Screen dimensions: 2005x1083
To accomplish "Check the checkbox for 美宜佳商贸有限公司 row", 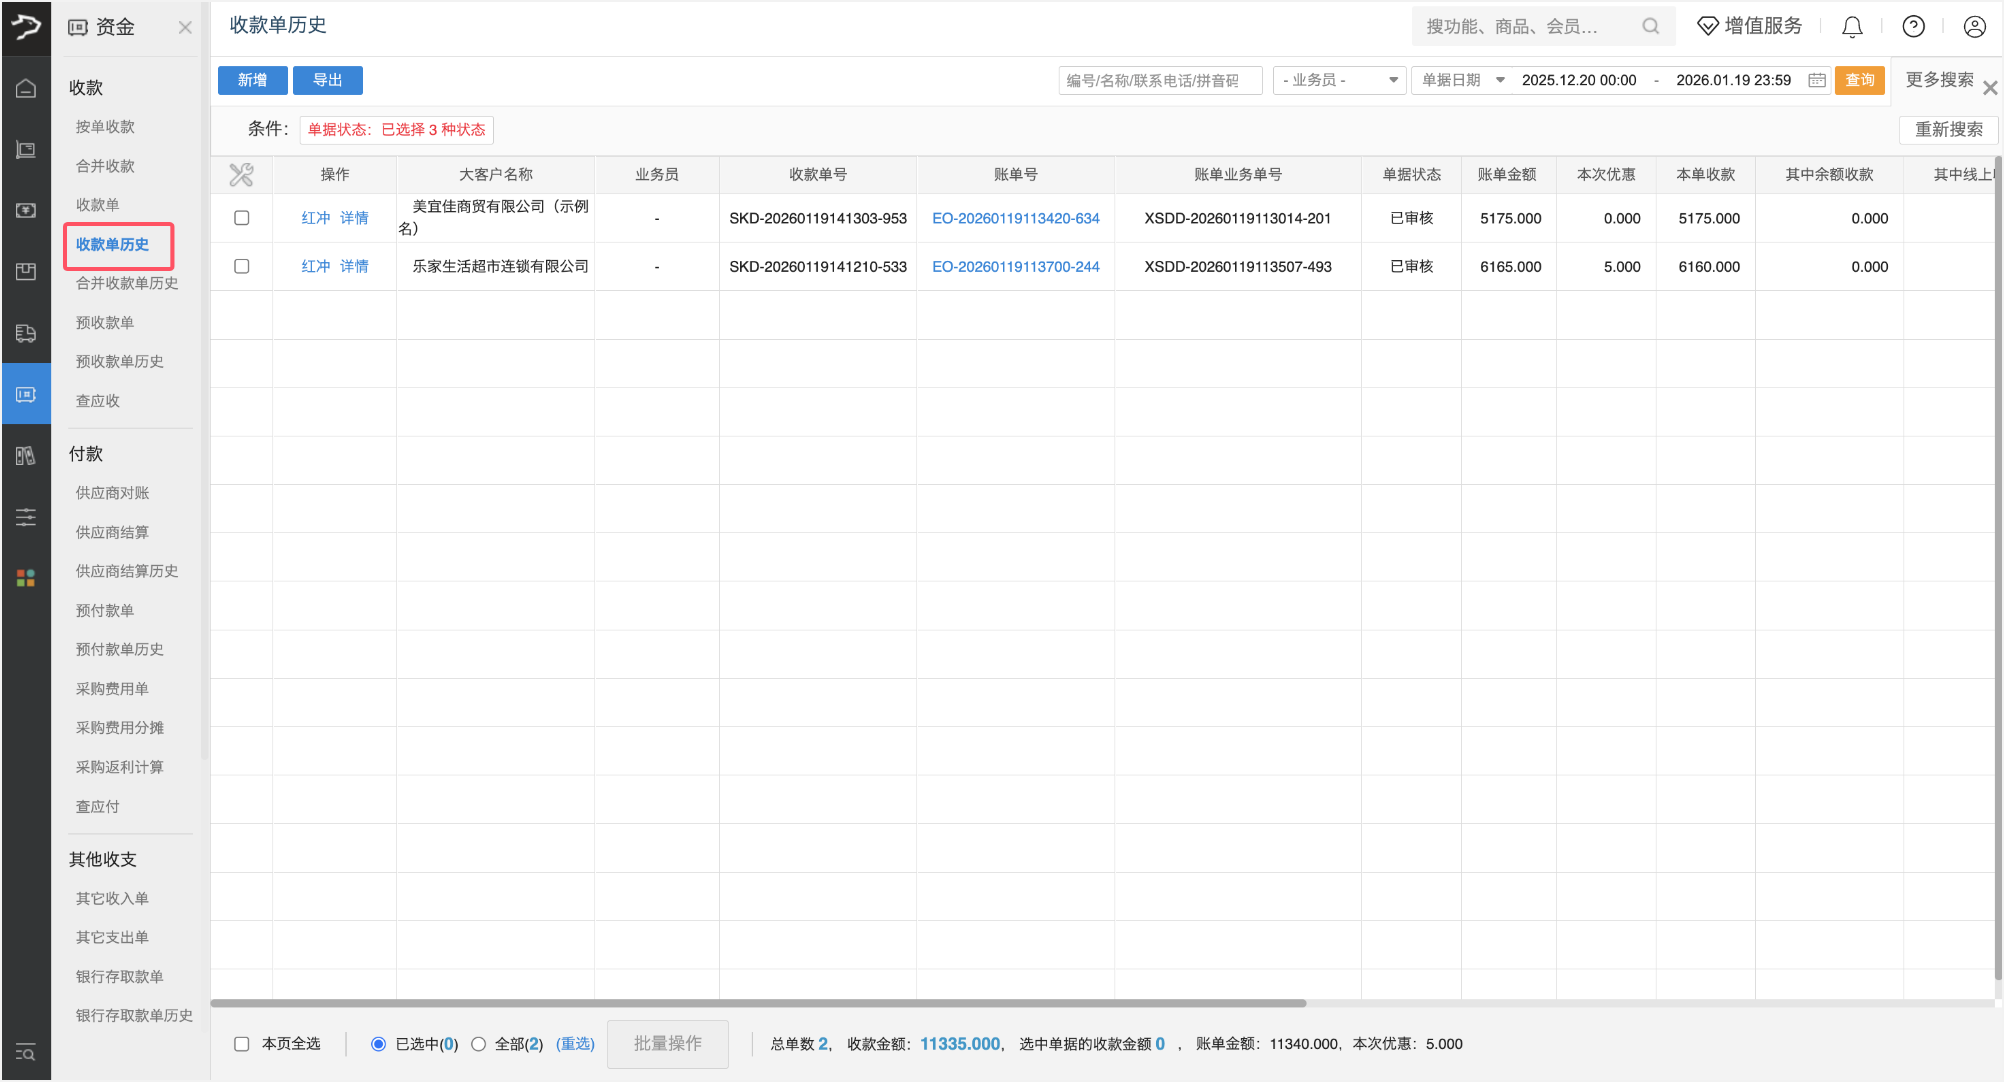I will [241, 217].
